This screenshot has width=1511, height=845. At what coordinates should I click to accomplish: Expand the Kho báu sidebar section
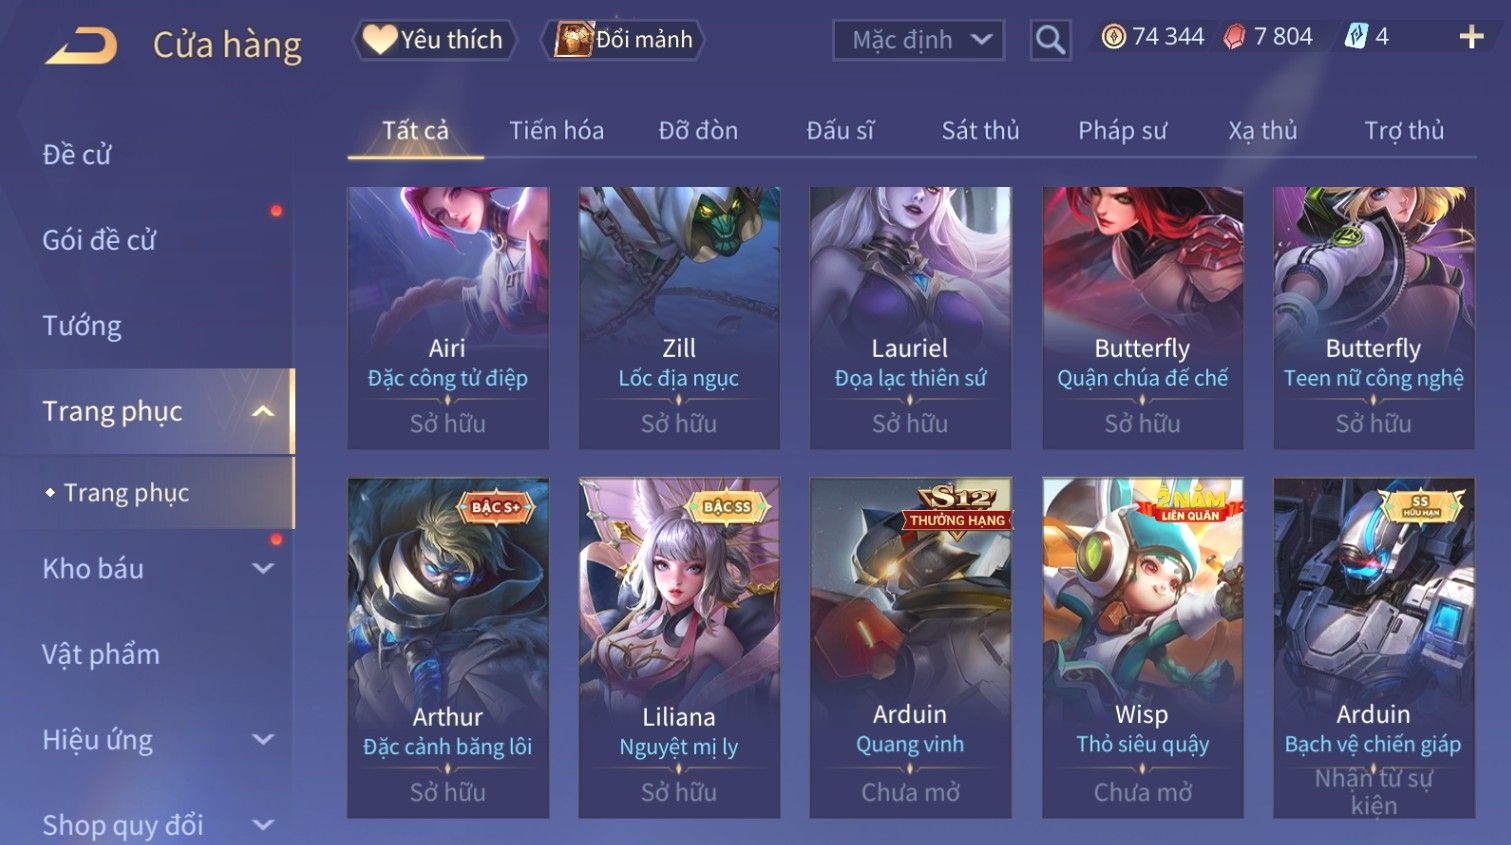click(x=263, y=569)
